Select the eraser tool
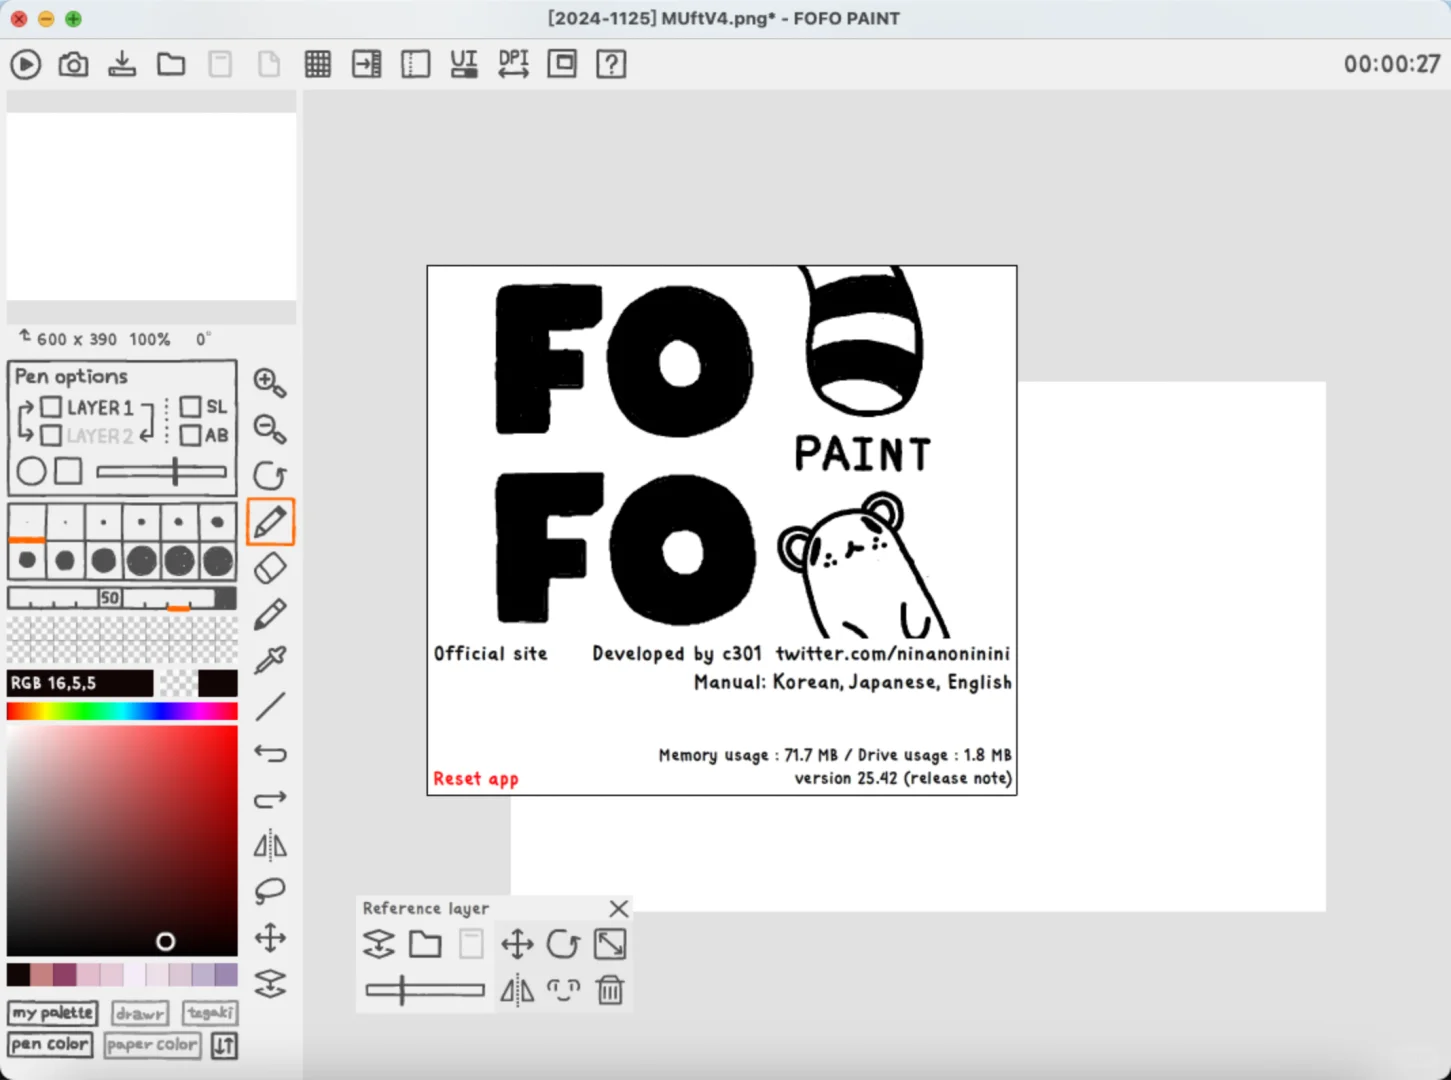1451x1080 pixels. click(x=270, y=568)
